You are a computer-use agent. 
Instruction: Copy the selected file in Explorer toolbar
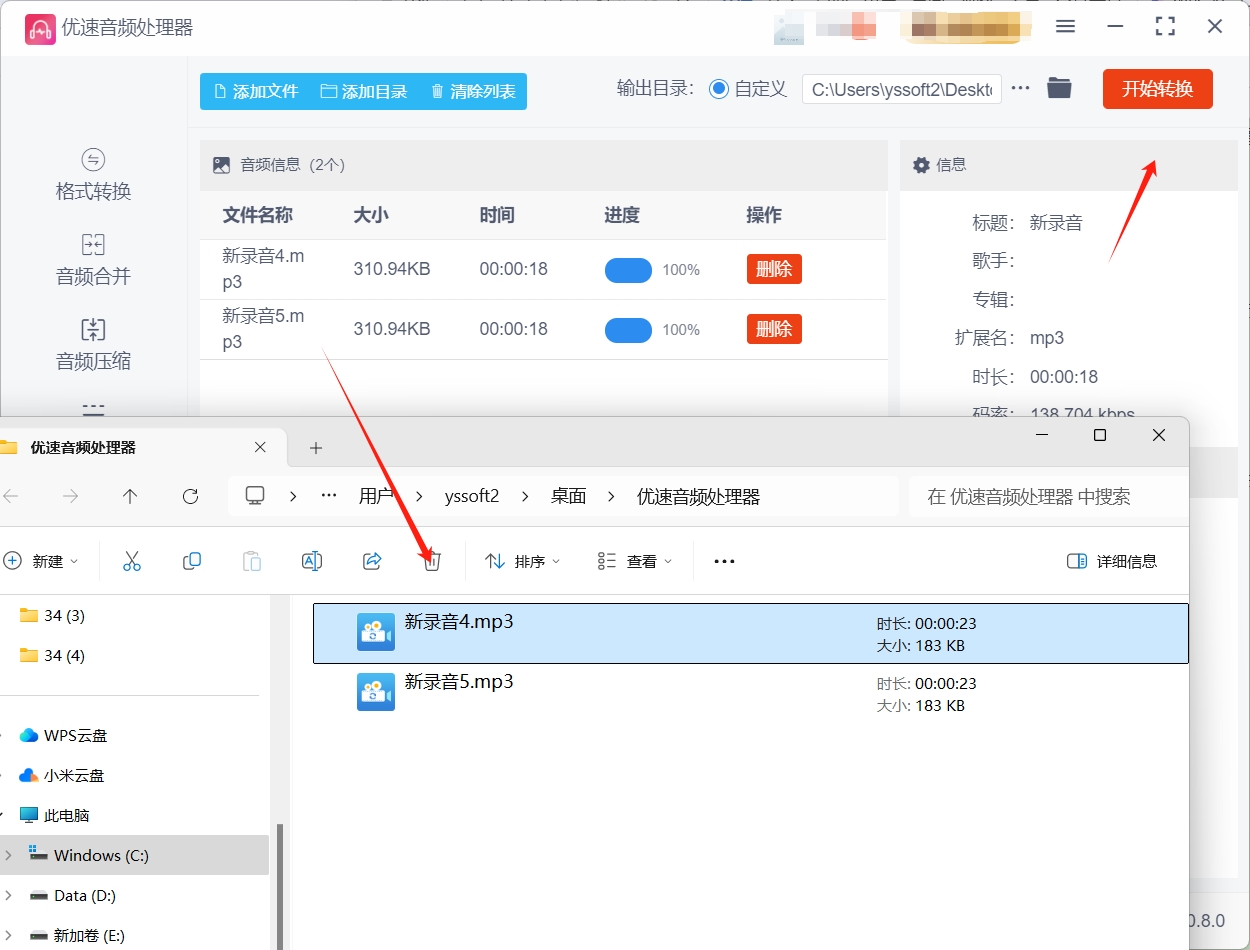click(x=192, y=561)
